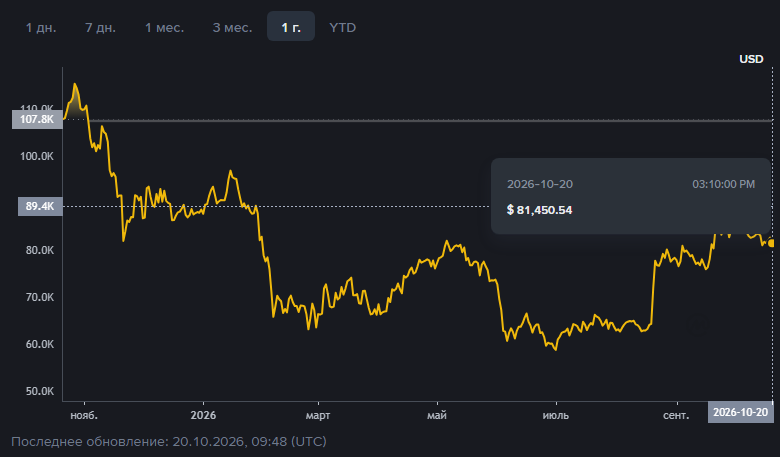780x457 pixels.
Task: Click the июль date axis label
Action: pyautogui.click(x=556, y=415)
